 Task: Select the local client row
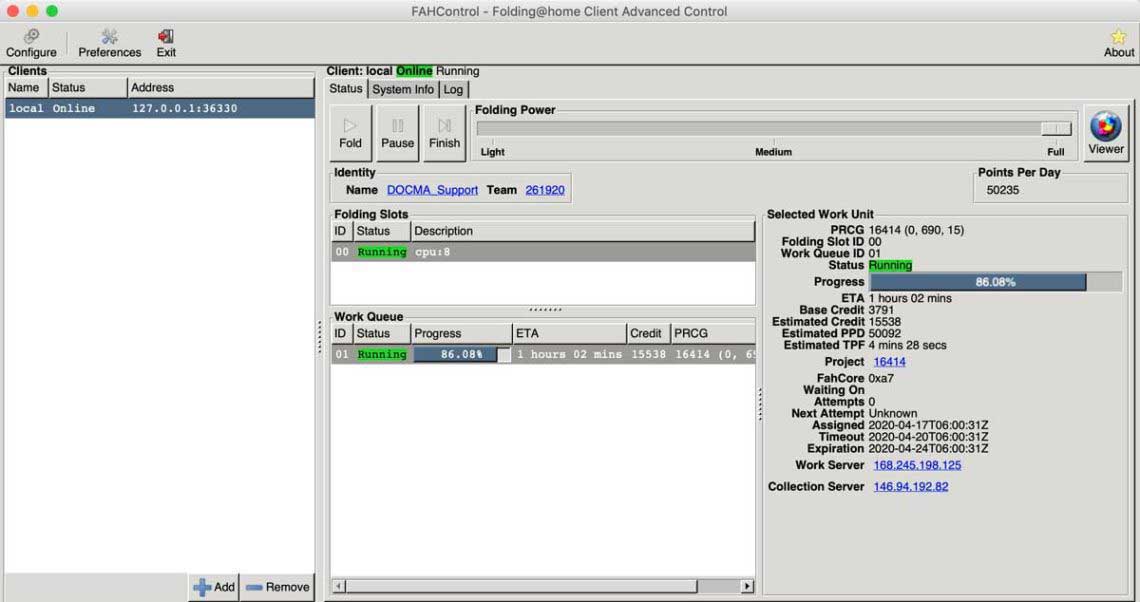[160, 108]
